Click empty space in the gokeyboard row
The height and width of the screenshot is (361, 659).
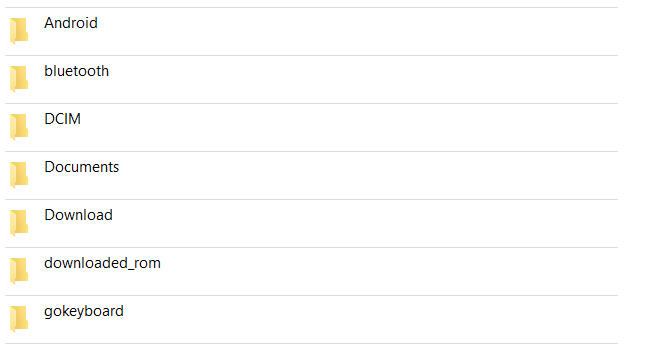point(357,319)
